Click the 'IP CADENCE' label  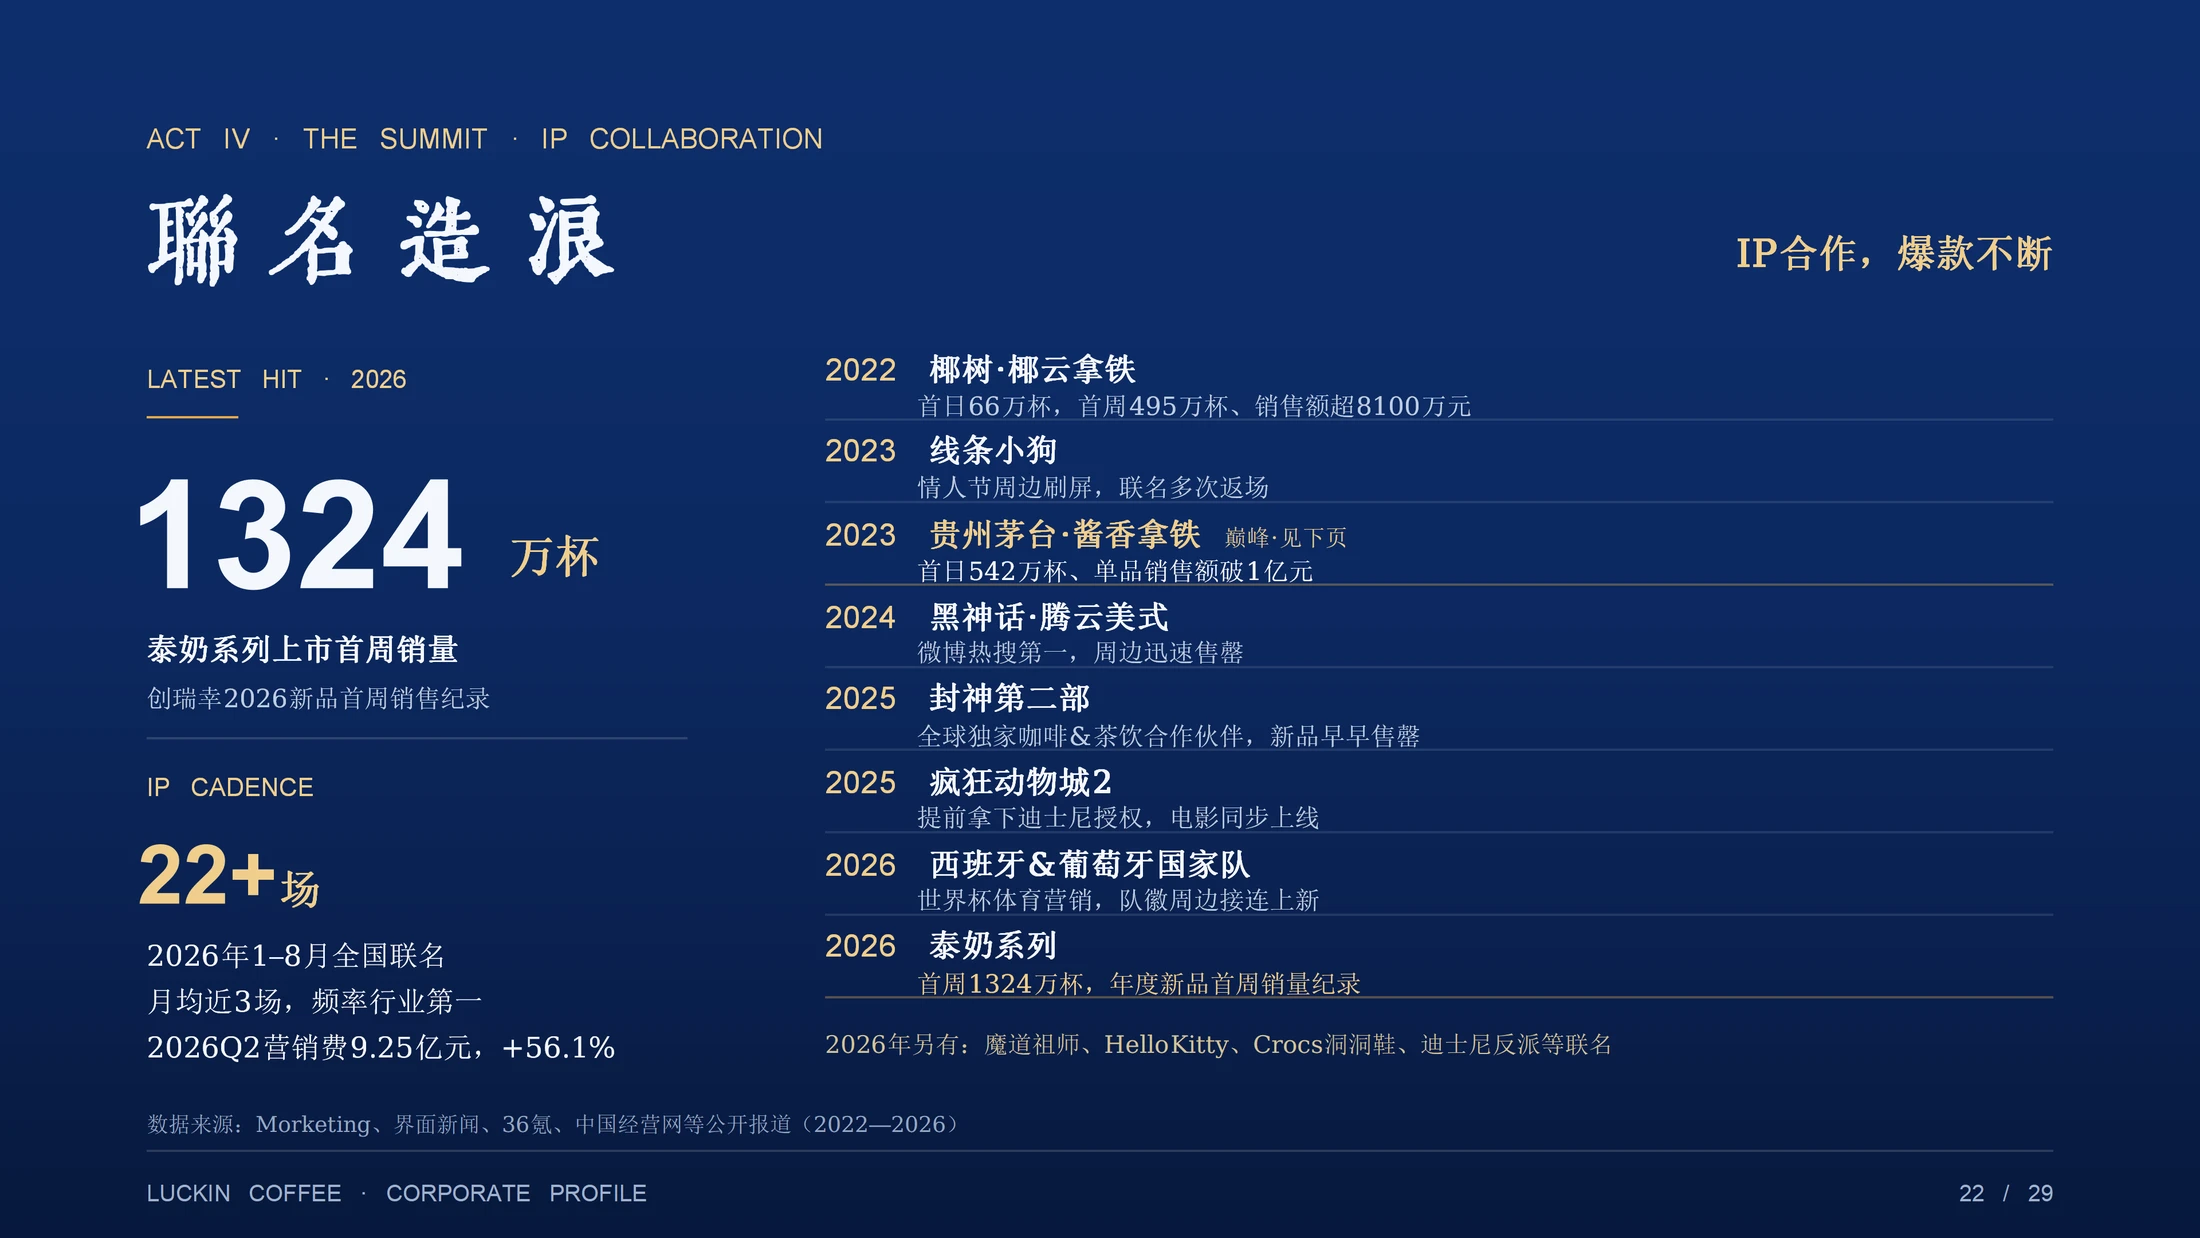[x=230, y=788]
